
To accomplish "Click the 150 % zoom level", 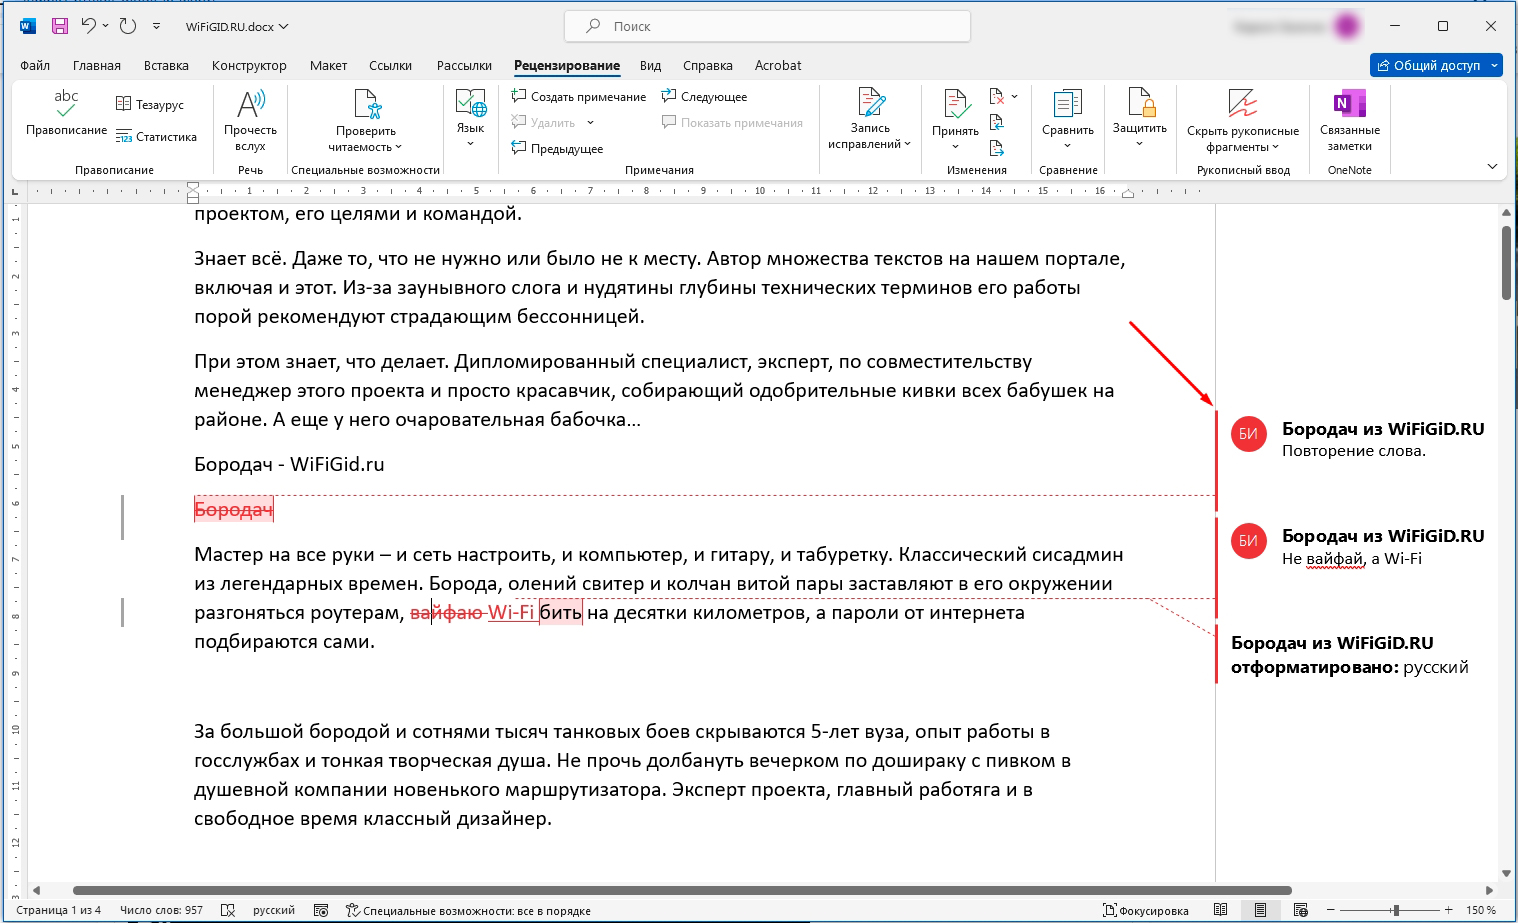I will coord(1481,910).
